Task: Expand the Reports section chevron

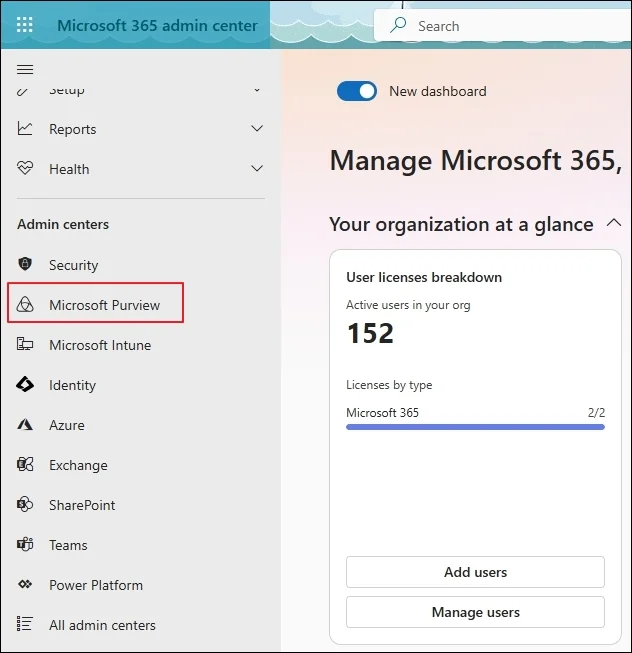Action: point(257,128)
